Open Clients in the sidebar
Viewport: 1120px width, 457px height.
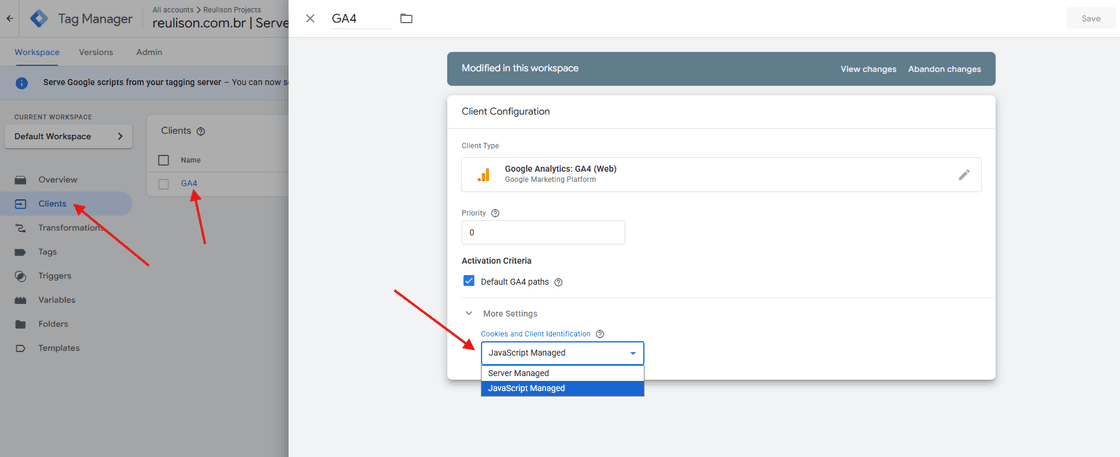(52, 204)
